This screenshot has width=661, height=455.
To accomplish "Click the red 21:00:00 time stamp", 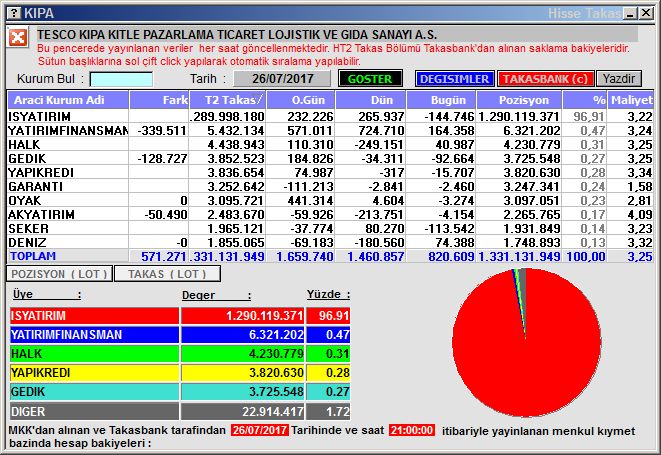I will click(412, 430).
